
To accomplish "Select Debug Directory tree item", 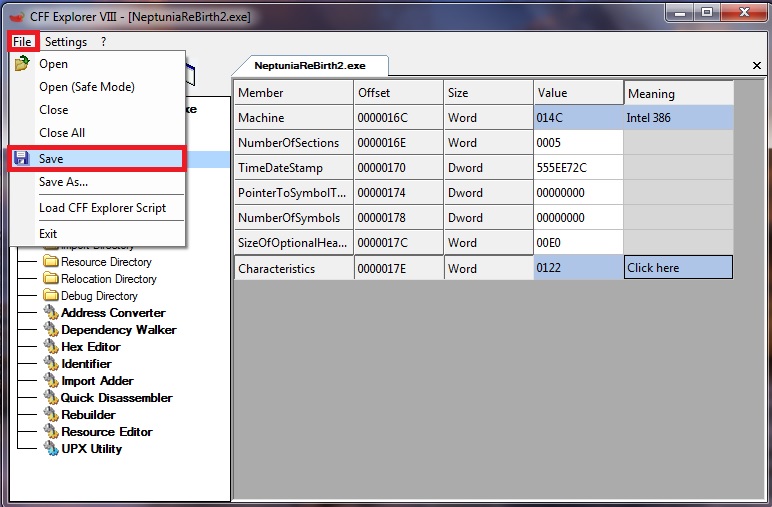I will coord(99,296).
